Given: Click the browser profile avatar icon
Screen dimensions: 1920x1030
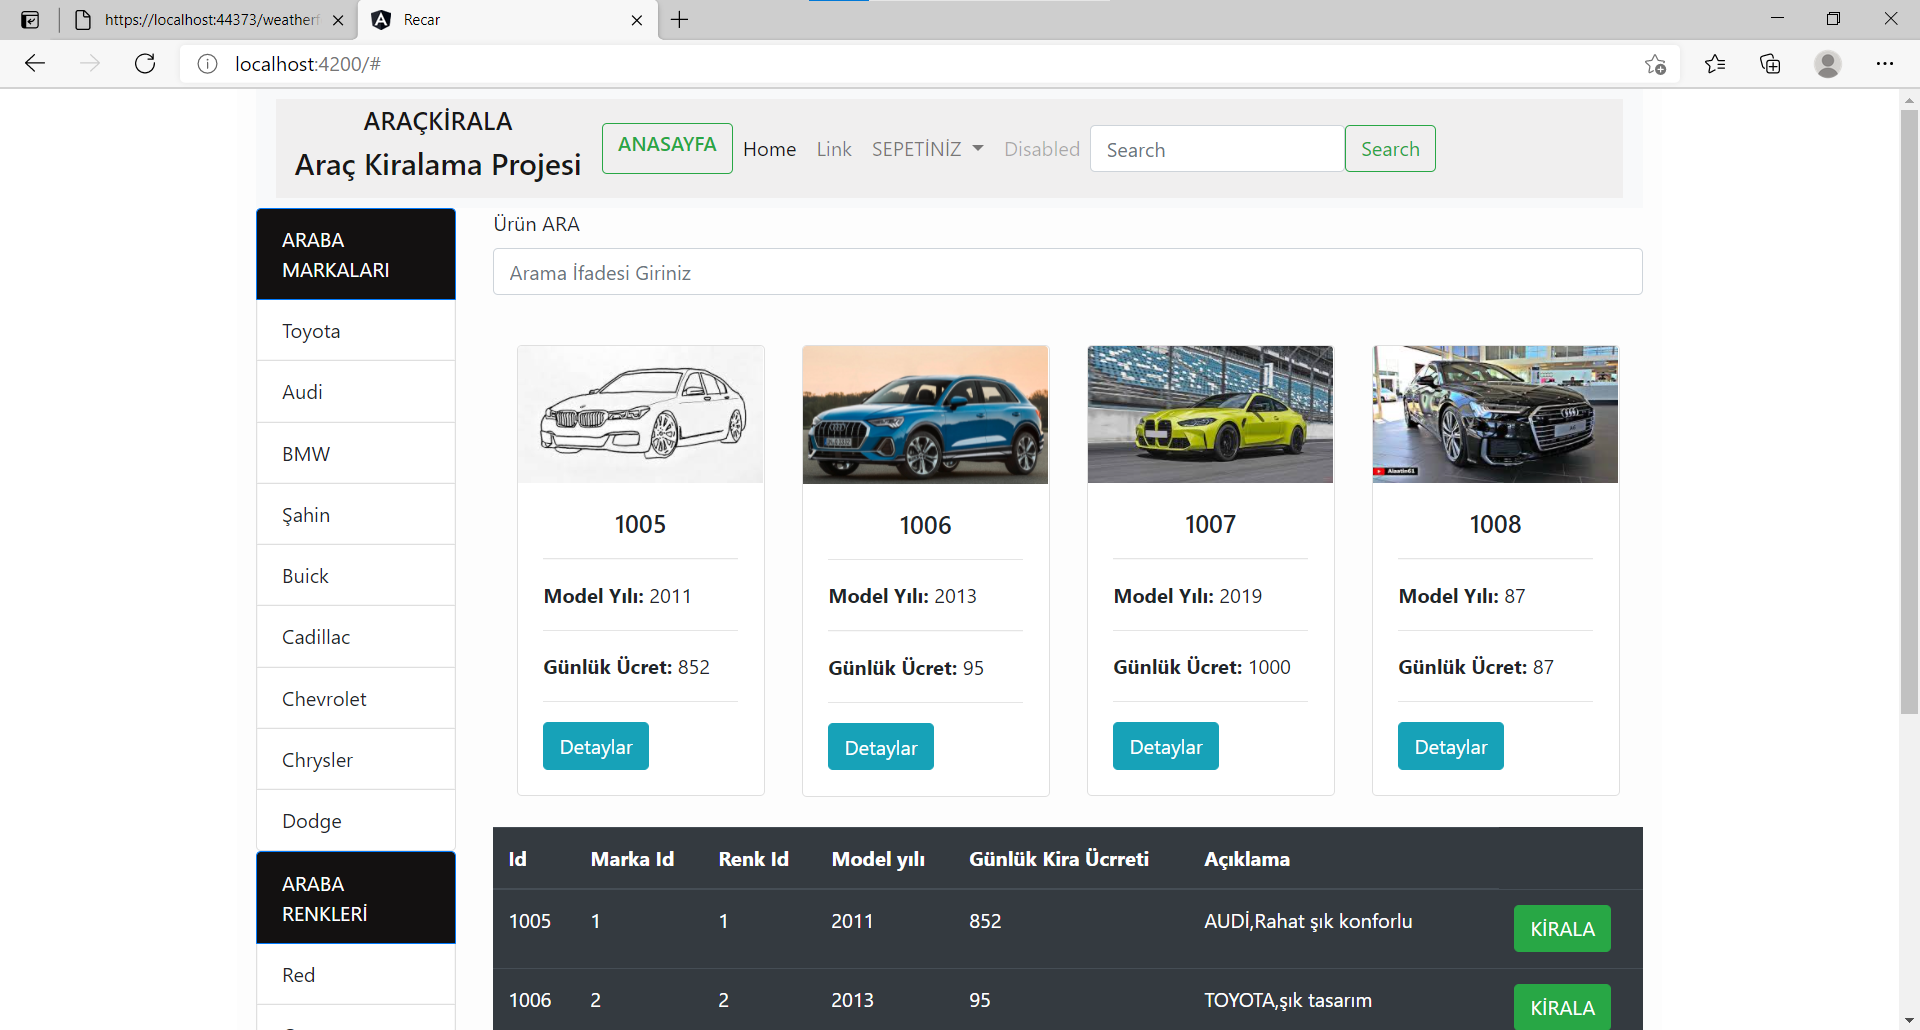Looking at the screenshot, I should pos(1828,63).
